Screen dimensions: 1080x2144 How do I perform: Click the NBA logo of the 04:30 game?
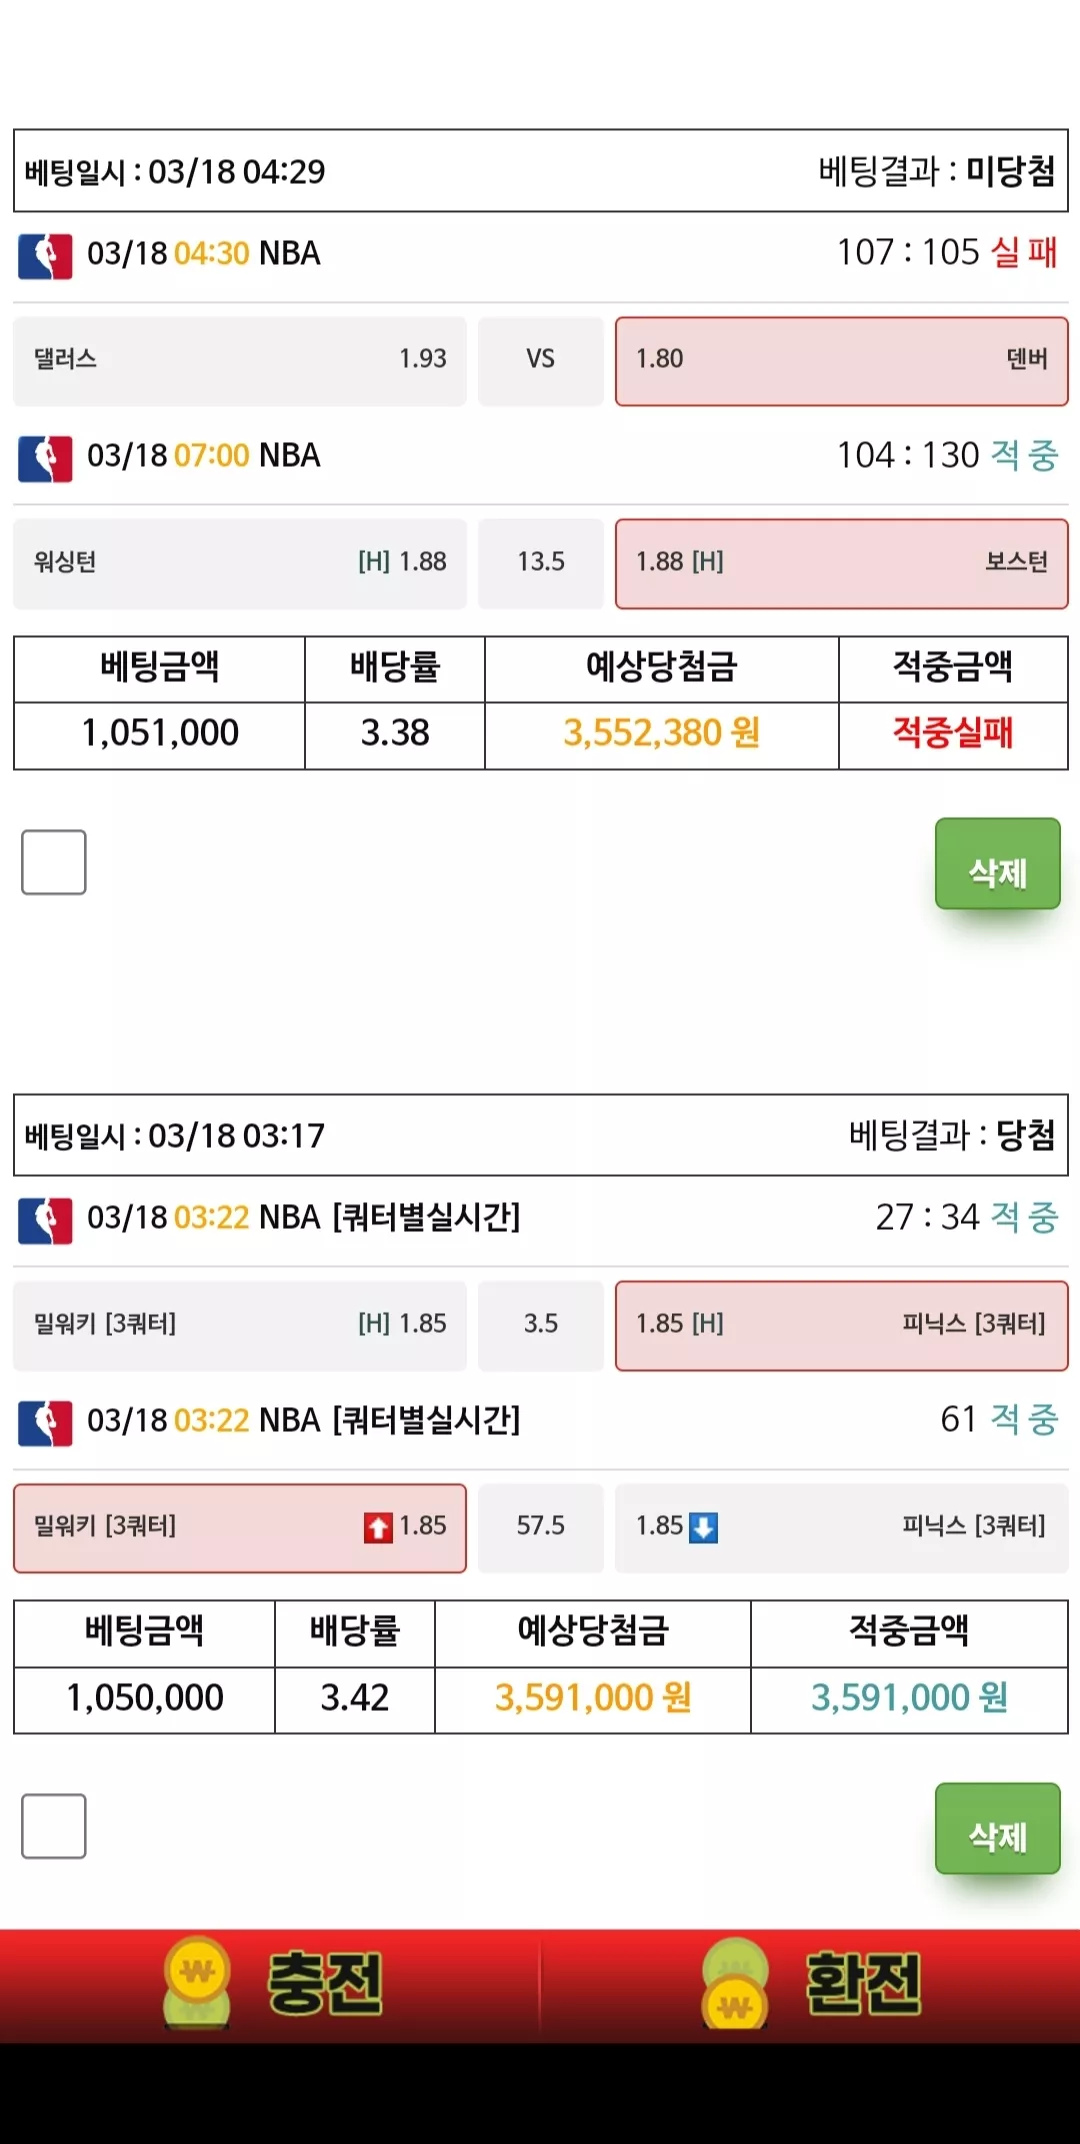pyautogui.click(x=45, y=256)
